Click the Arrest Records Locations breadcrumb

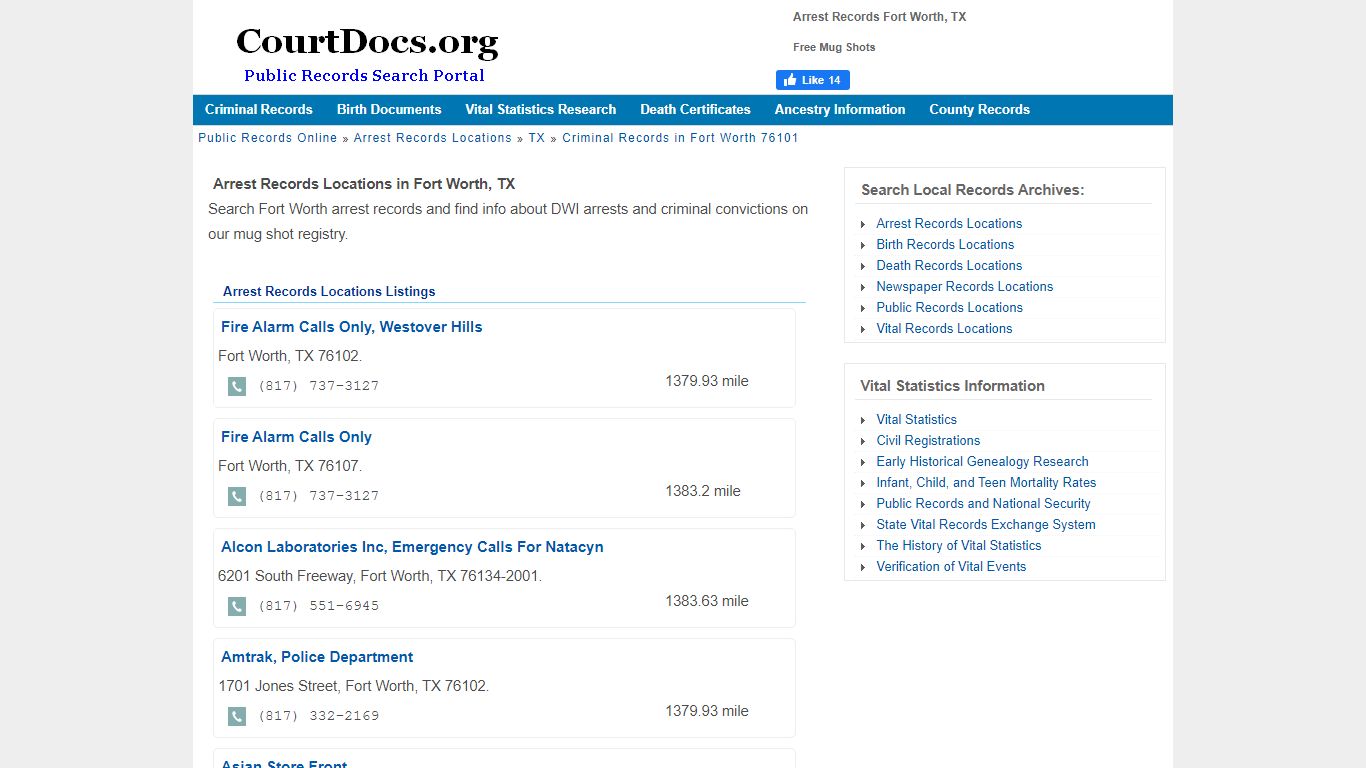click(432, 138)
